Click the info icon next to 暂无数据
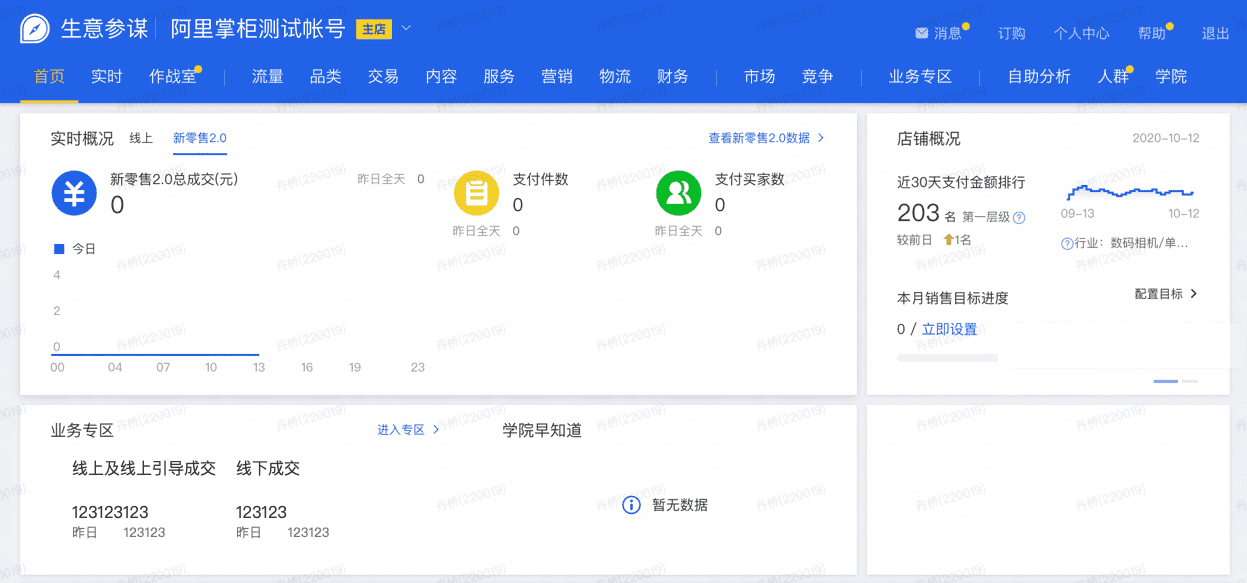Screen dimensions: 1247x583 (x=631, y=505)
